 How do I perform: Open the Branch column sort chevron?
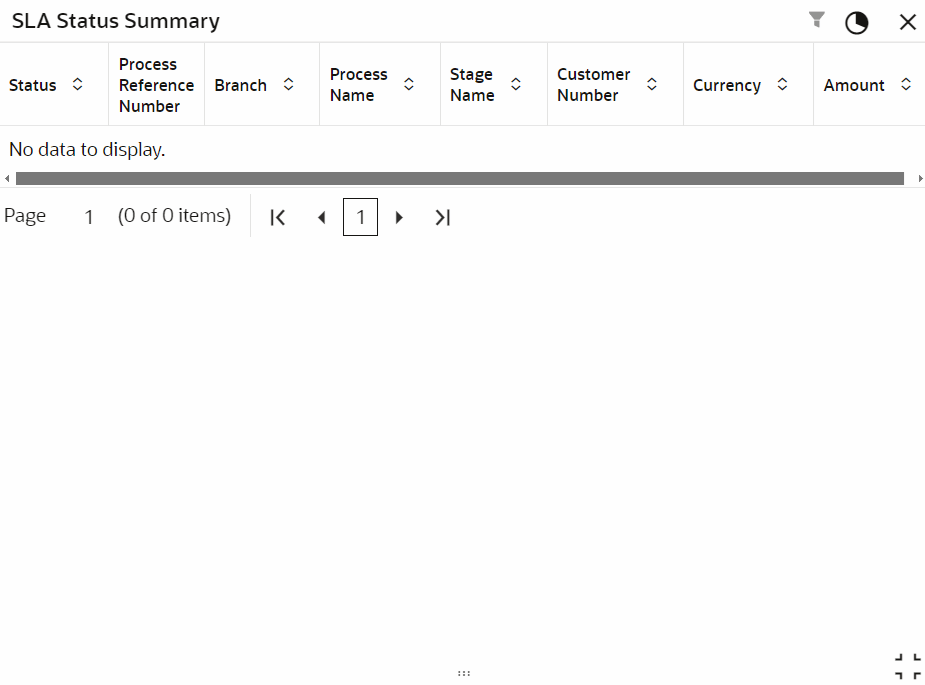tap(288, 85)
